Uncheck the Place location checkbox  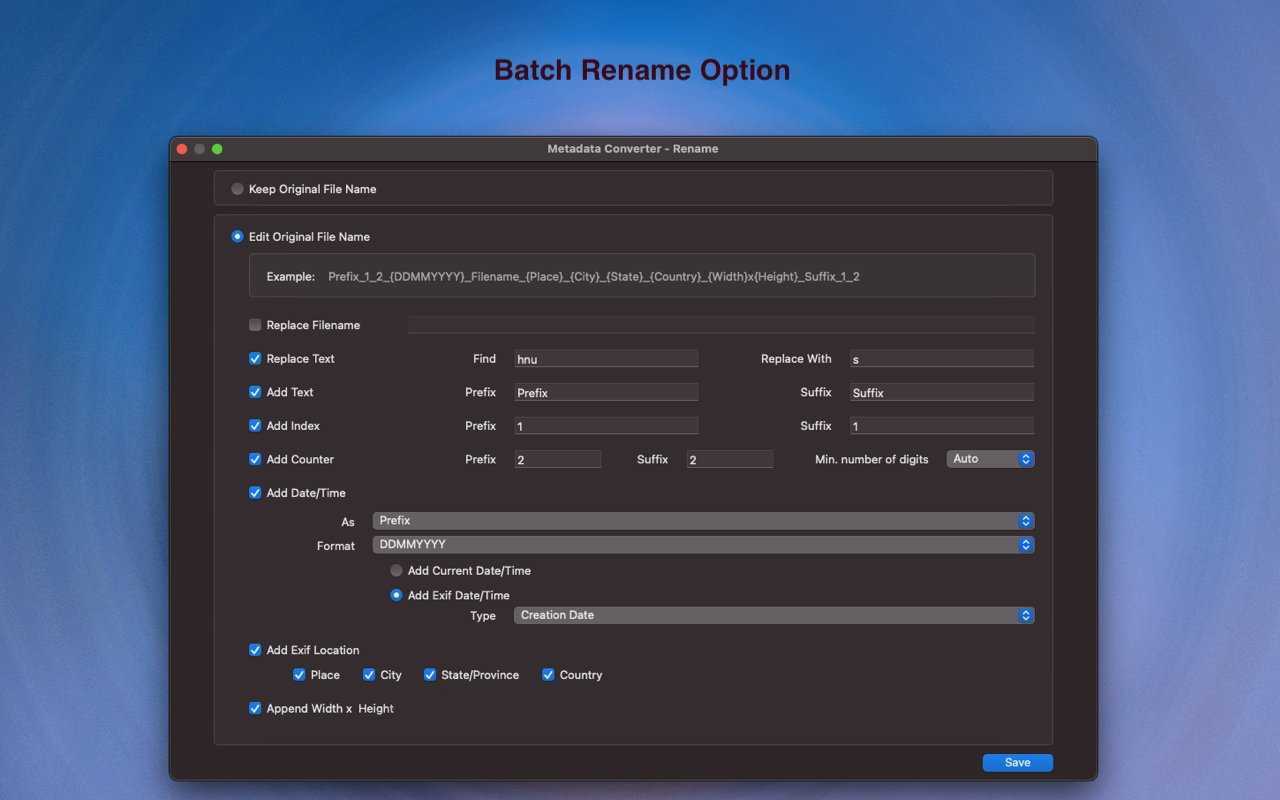(299, 675)
